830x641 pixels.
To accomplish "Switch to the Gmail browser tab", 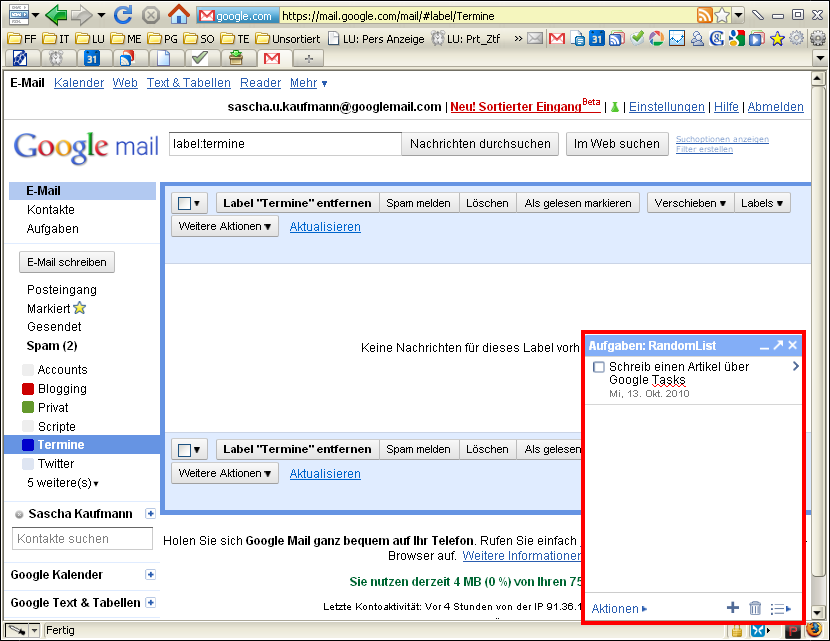I will tap(272, 58).
